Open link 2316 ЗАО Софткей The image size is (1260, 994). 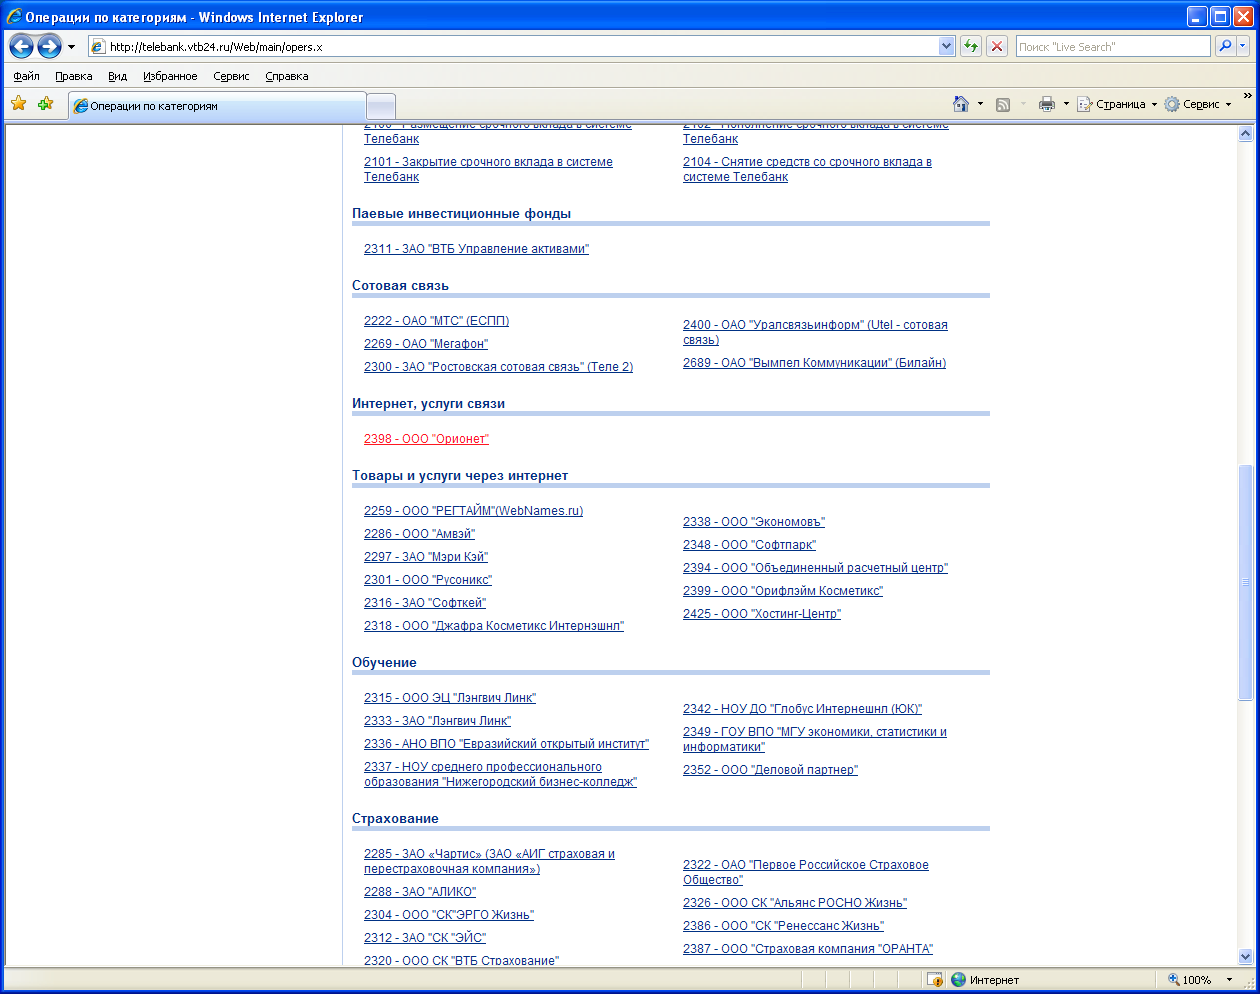[425, 603]
